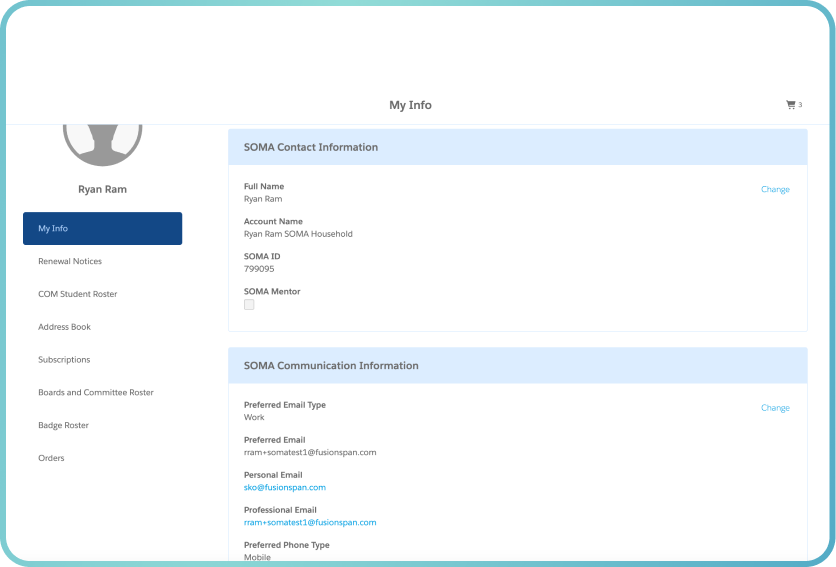Screen dimensions: 836x567
Task: Click the My Info page title
Action: tap(411, 105)
